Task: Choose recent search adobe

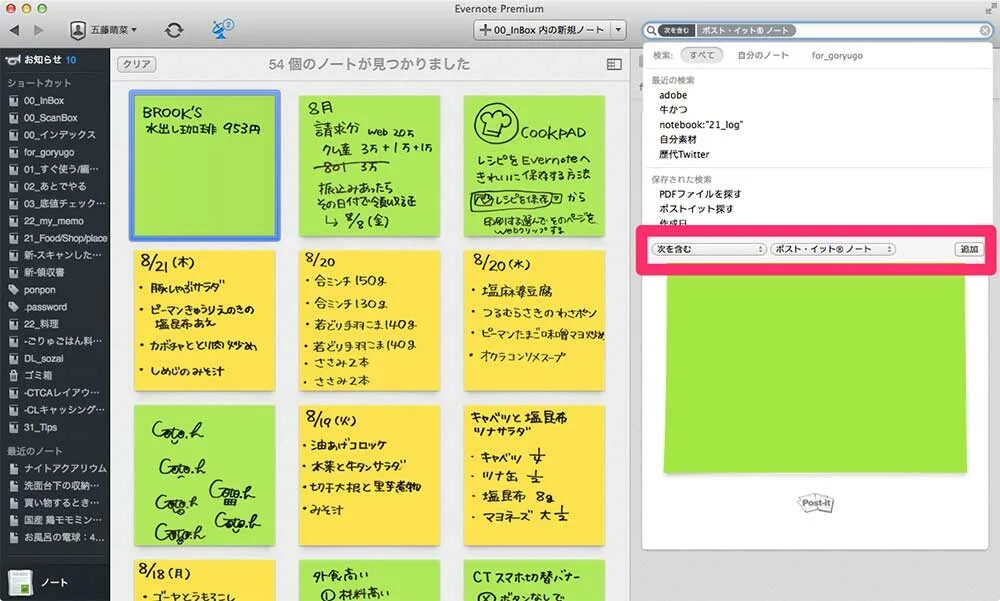Action: pos(673,95)
